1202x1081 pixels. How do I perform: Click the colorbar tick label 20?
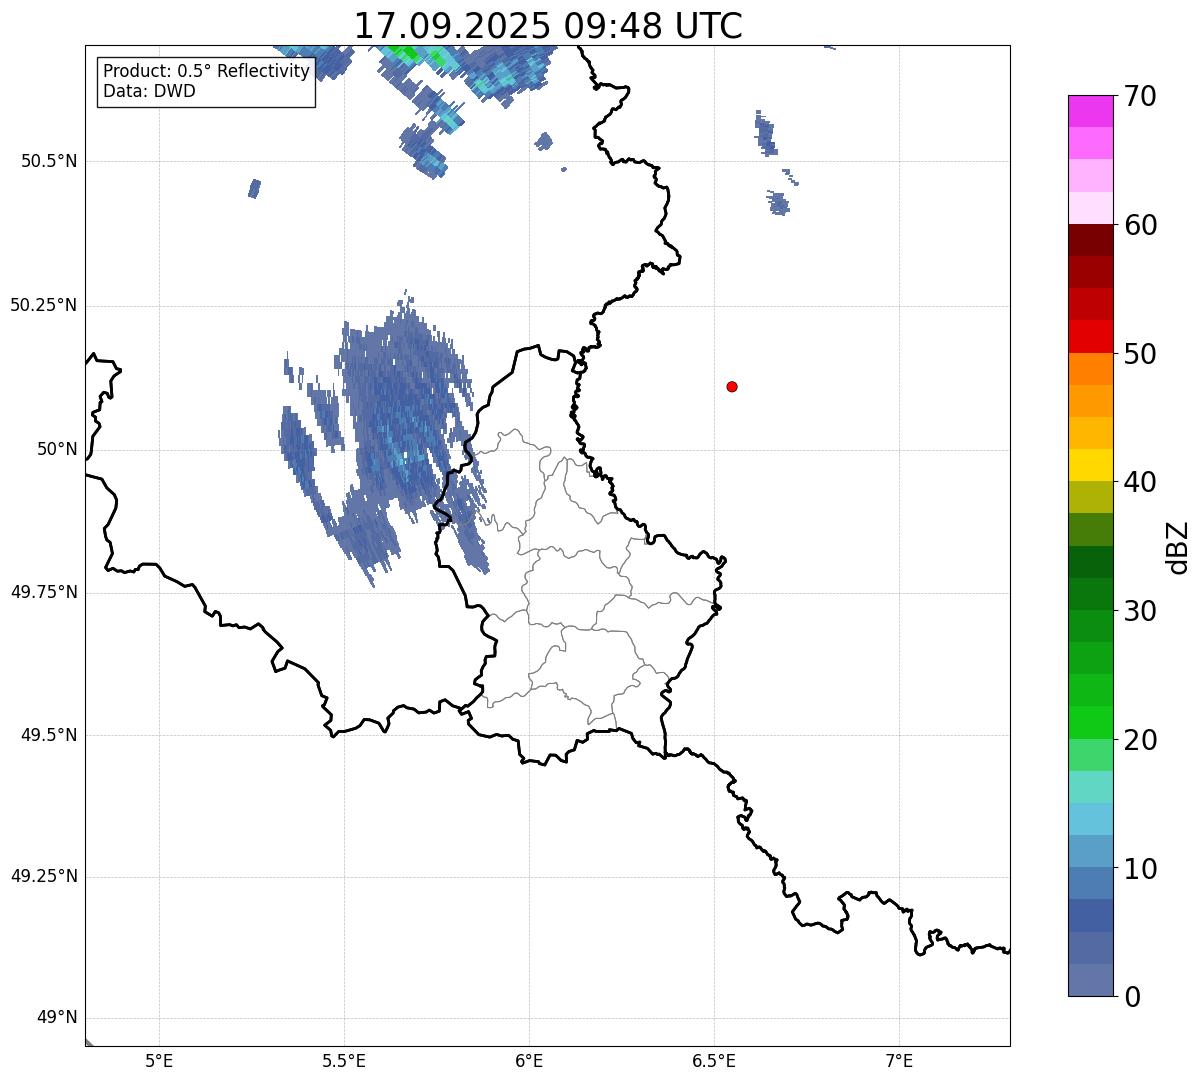click(1140, 740)
